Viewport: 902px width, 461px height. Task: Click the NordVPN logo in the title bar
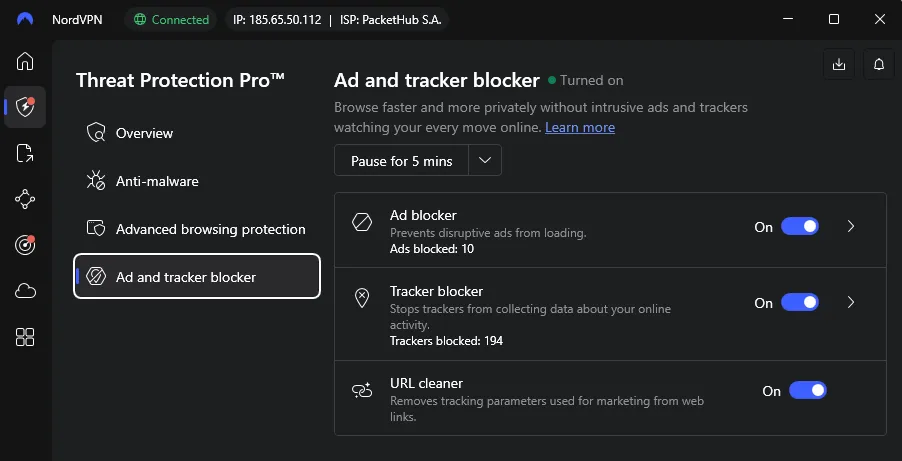tap(25, 19)
